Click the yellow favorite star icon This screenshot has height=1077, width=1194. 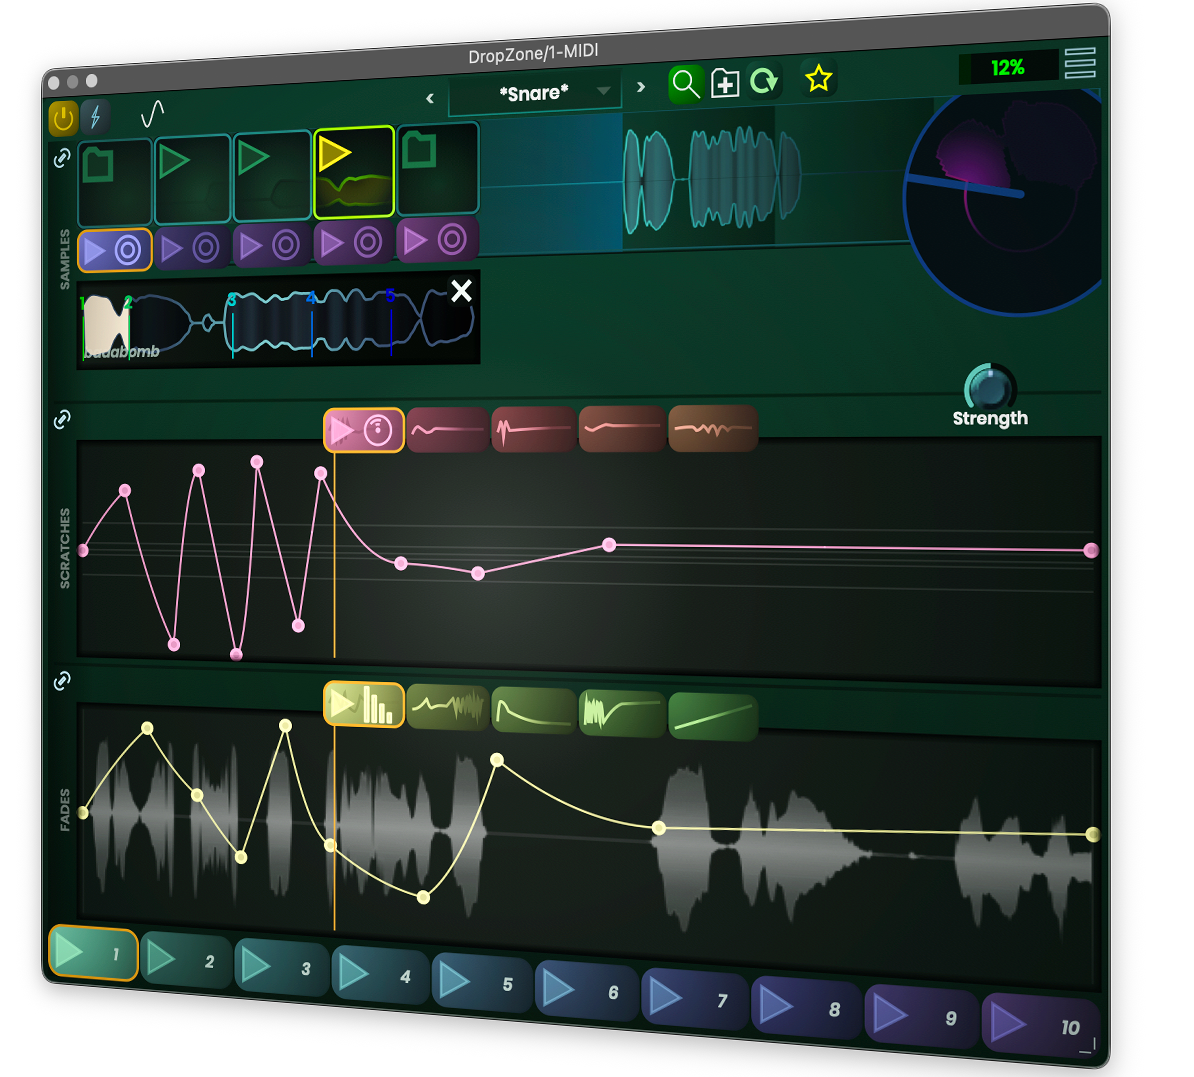pos(819,78)
